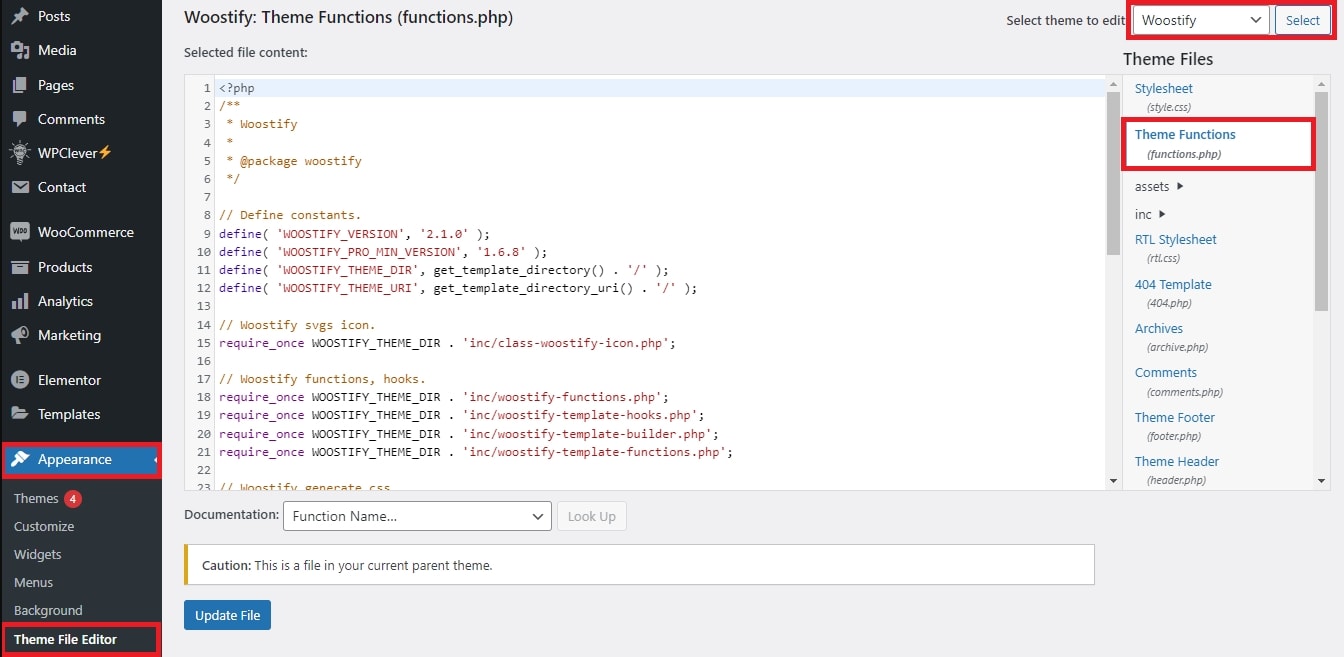Open Customize under Appearance
Screen dimensions: 1344x657
click(x=44, y=526)
